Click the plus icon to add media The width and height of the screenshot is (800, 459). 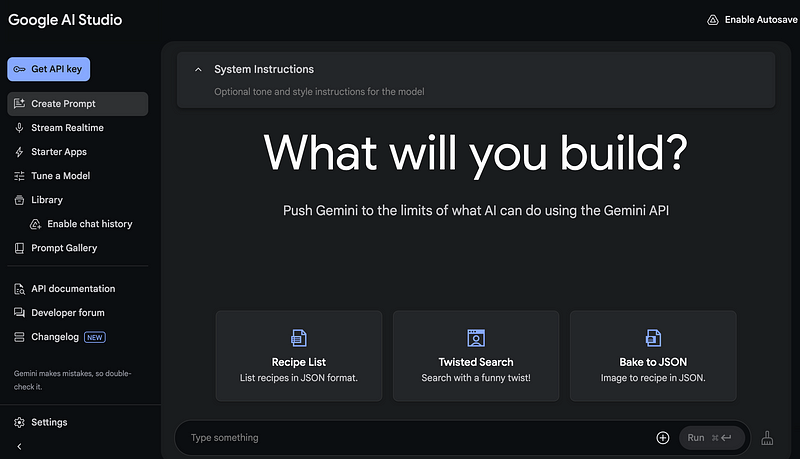[663, 438]
